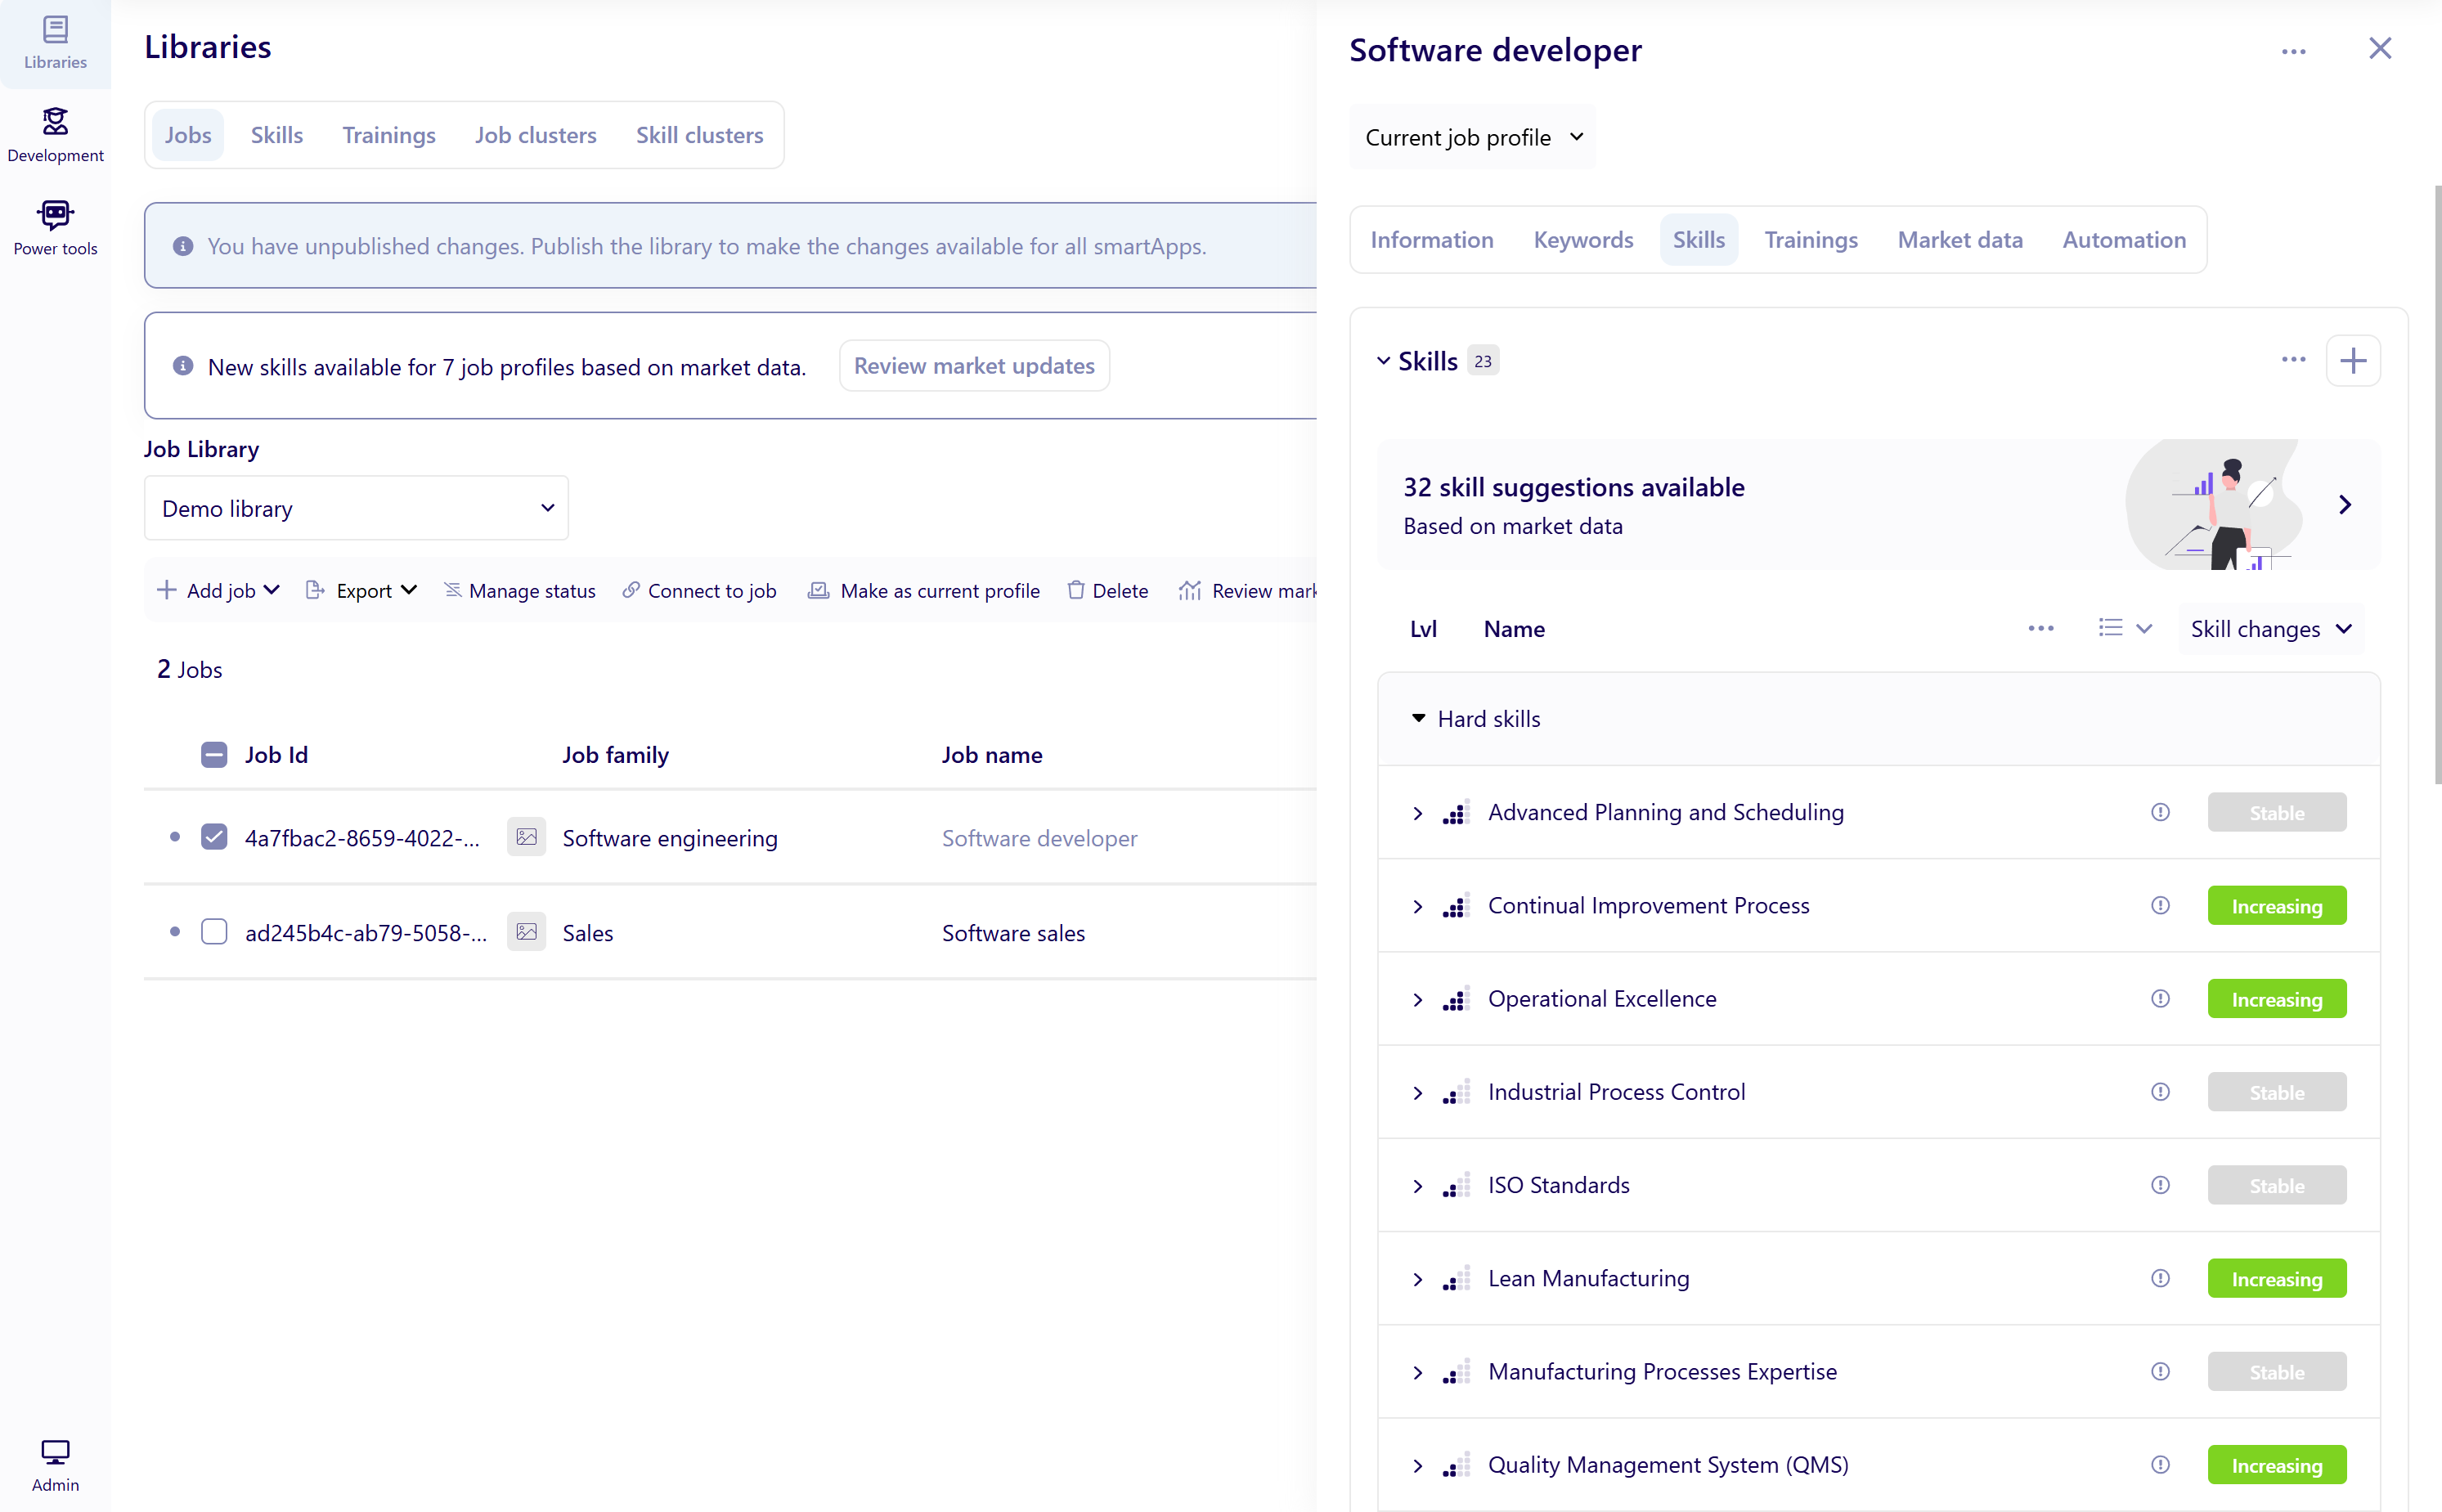The image size is (2442, 1512).
Task: Click the plus icon to add skill
Action: (2352, 361)
